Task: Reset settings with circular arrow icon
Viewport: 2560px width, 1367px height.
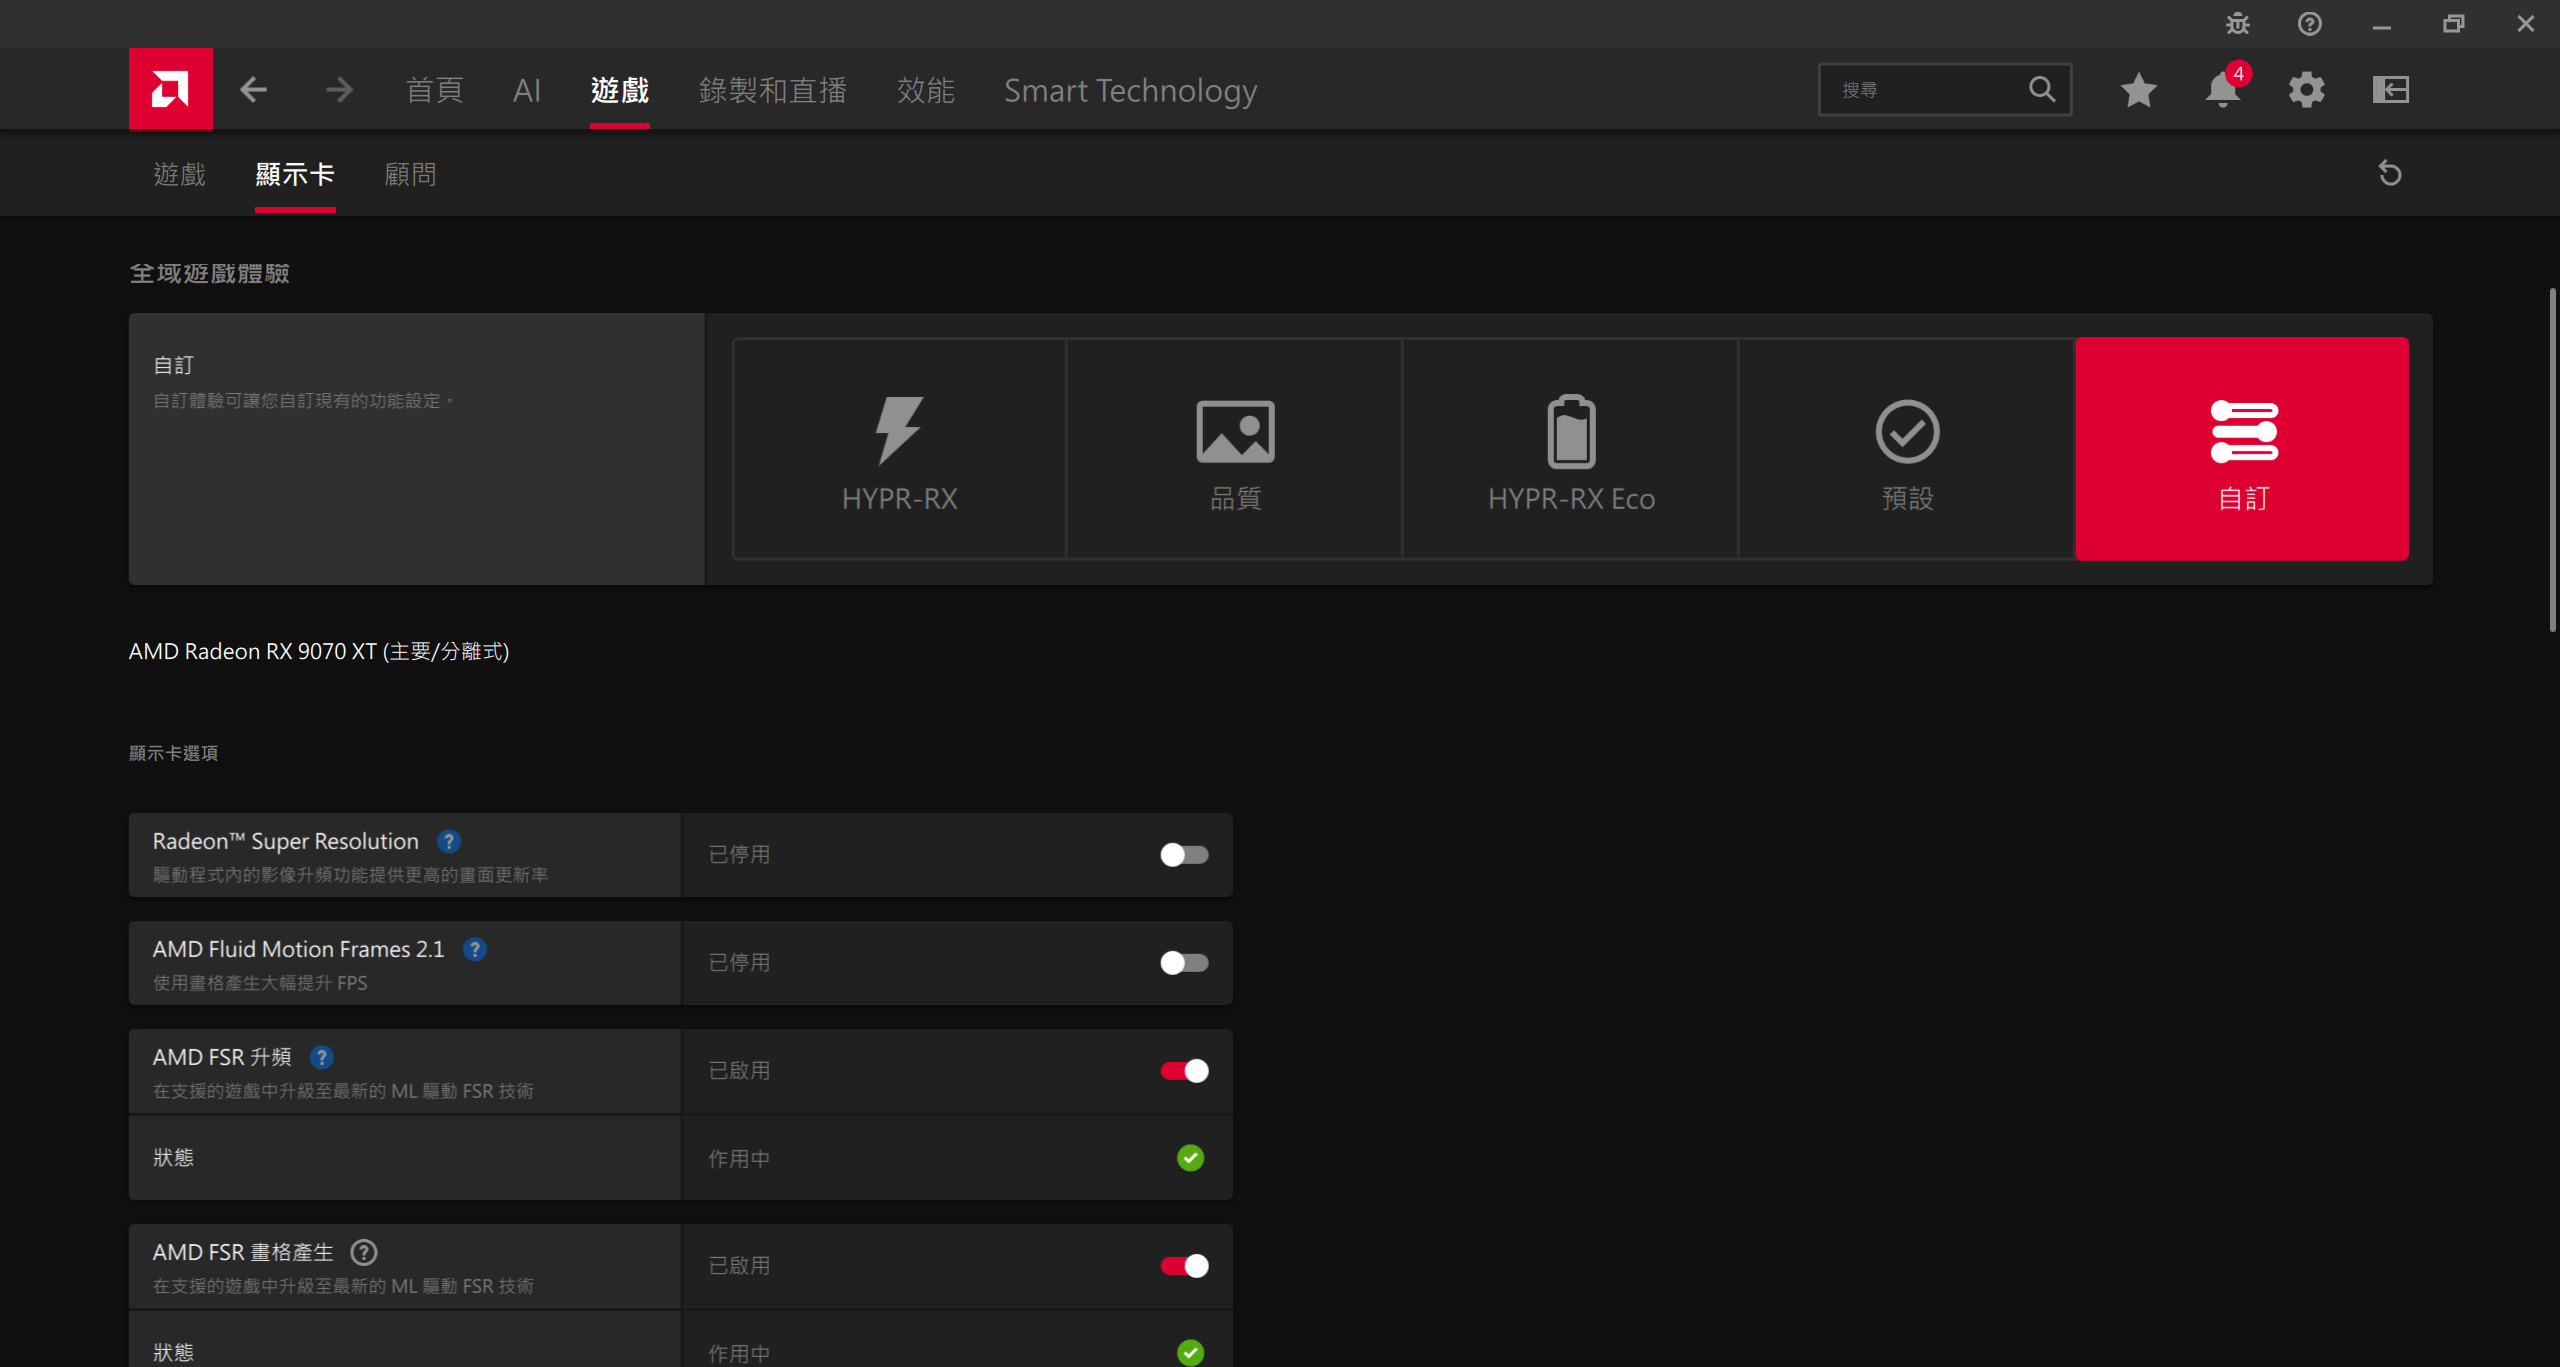Action: (x=2390, y=174)
